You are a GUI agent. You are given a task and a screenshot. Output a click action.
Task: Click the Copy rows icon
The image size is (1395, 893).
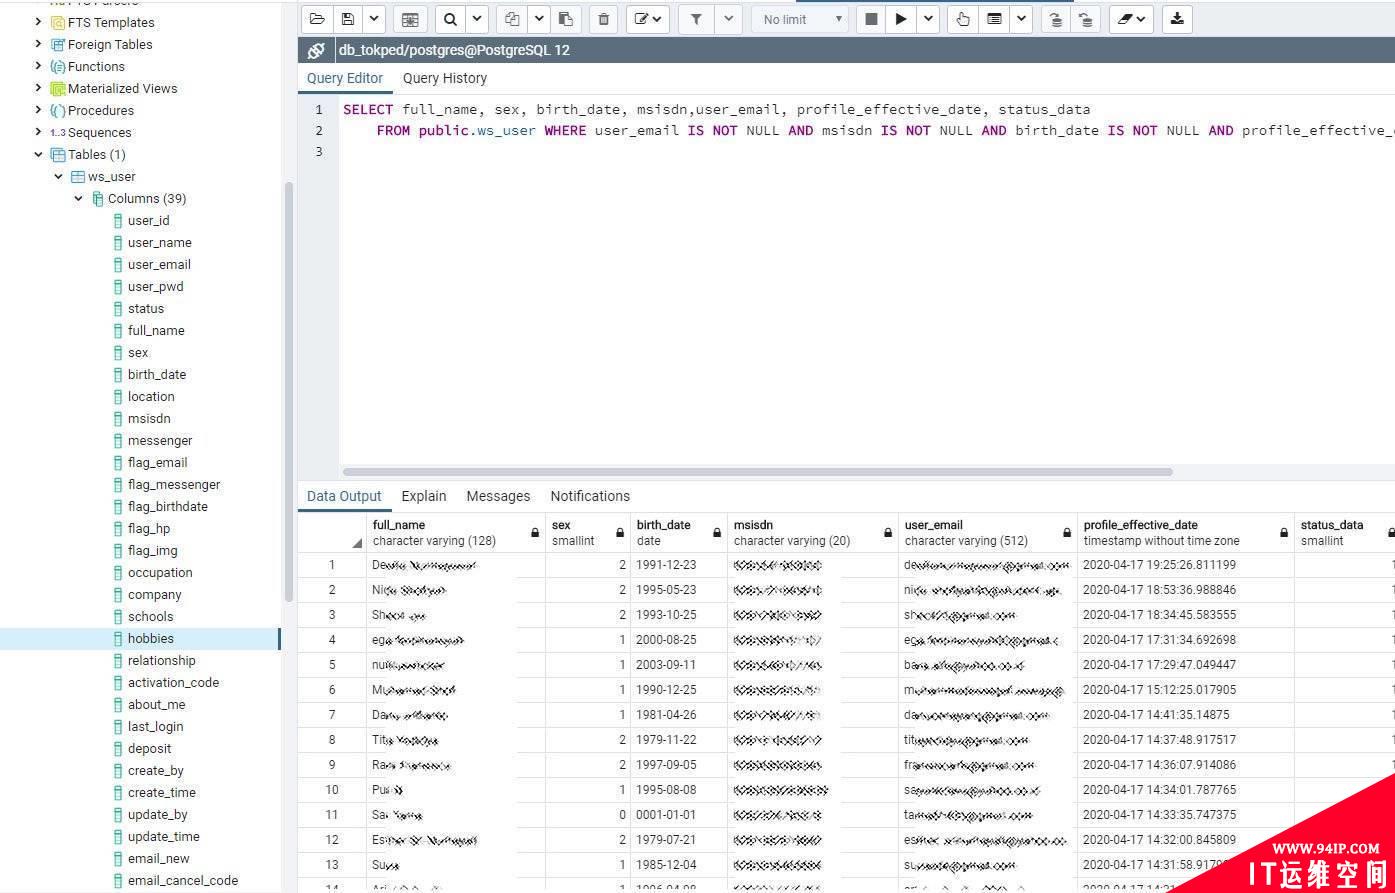point(512,19)
